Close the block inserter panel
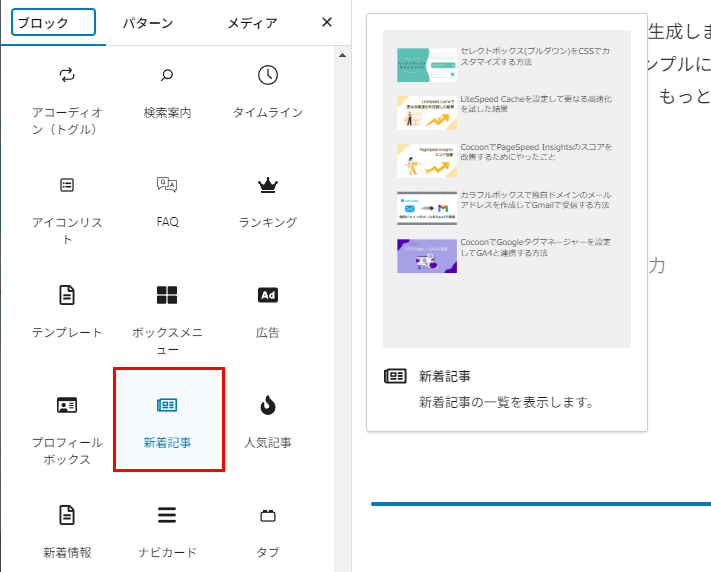 click(326, 23)
